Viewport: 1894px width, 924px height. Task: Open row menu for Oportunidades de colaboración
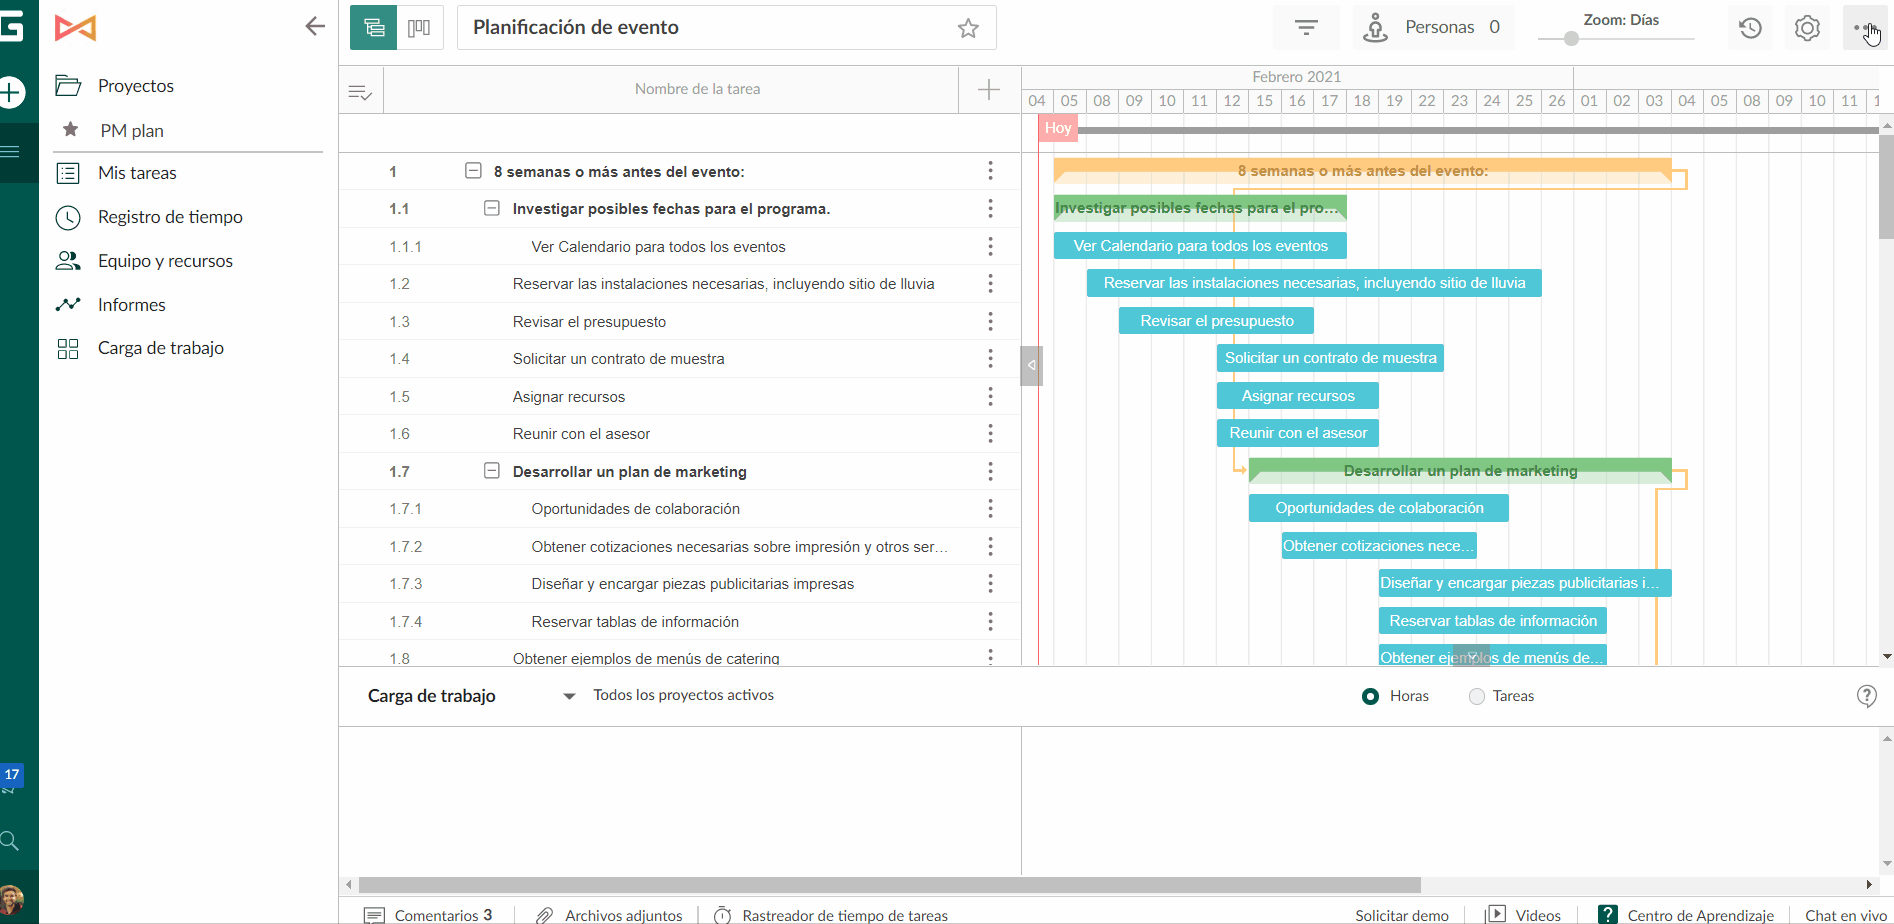pyautogui.click(x=990, y=508)
